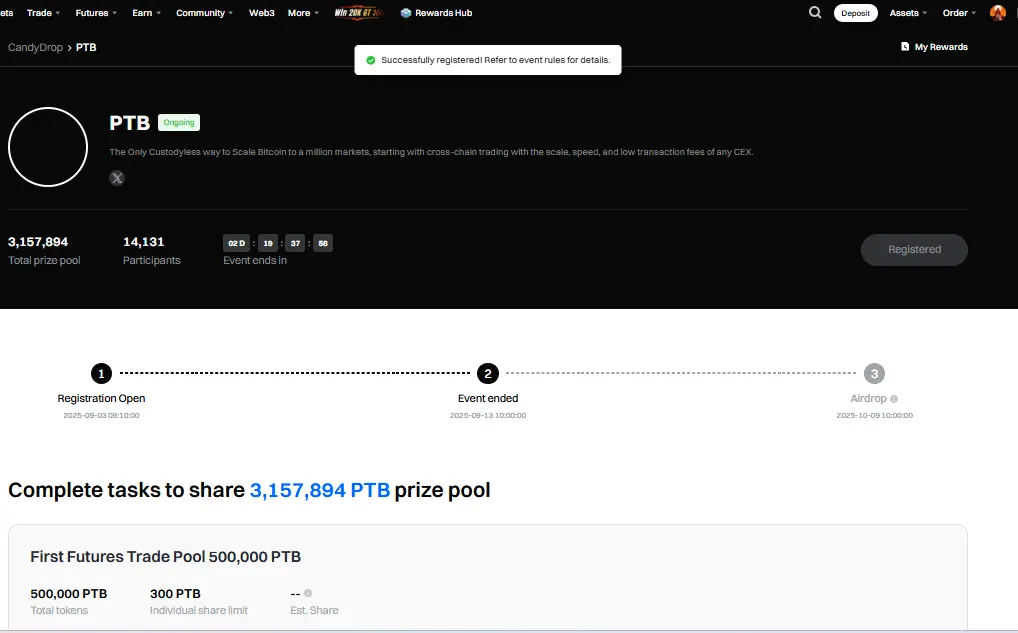Expand the Earn dropdown menu
The image size is (1018, 633).
[146, 12]
